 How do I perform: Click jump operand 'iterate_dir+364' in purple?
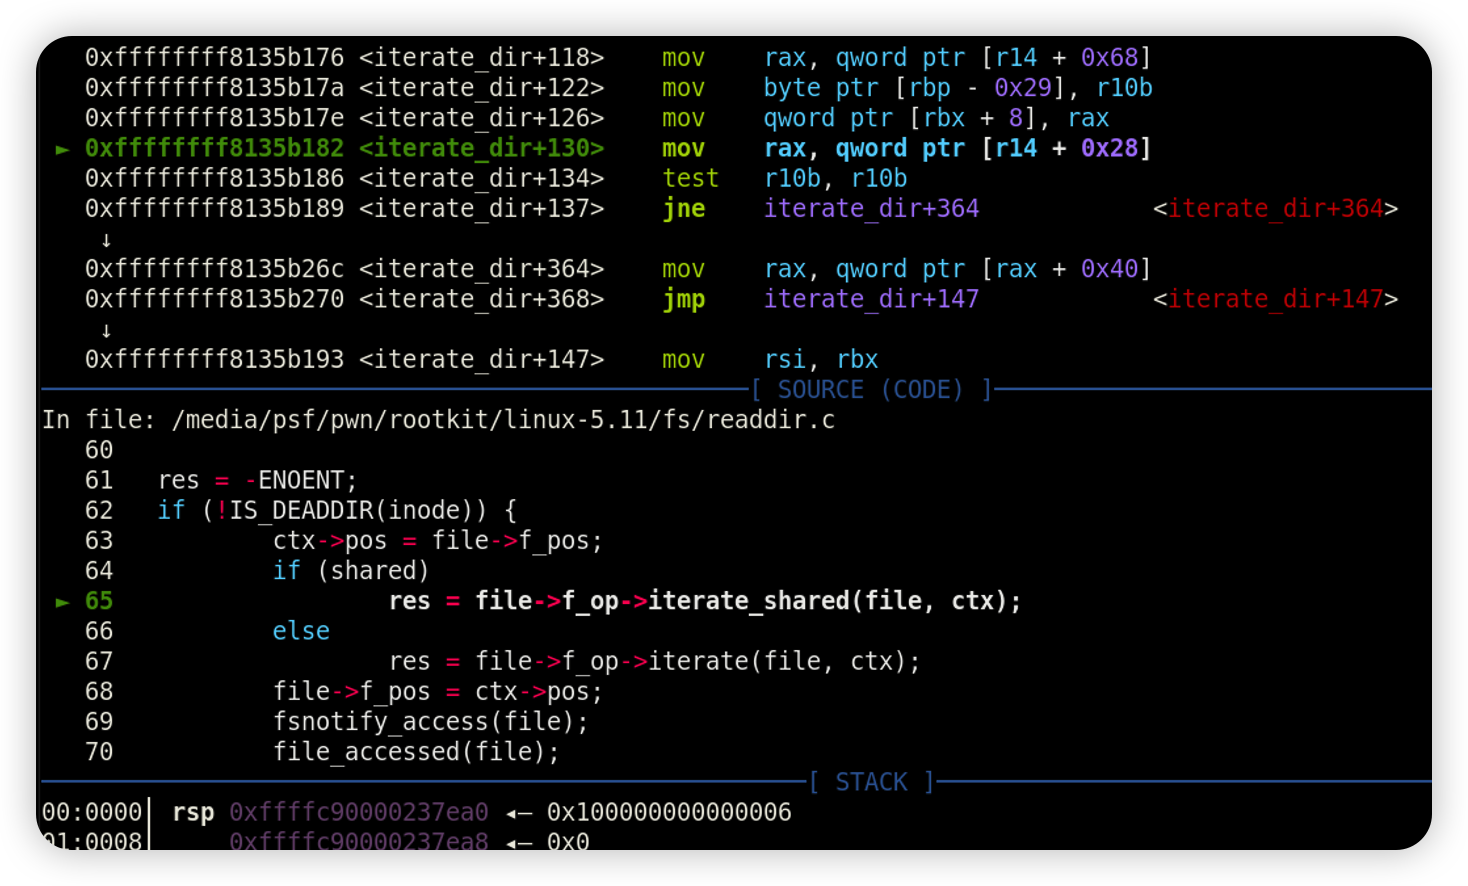[871, 208]
